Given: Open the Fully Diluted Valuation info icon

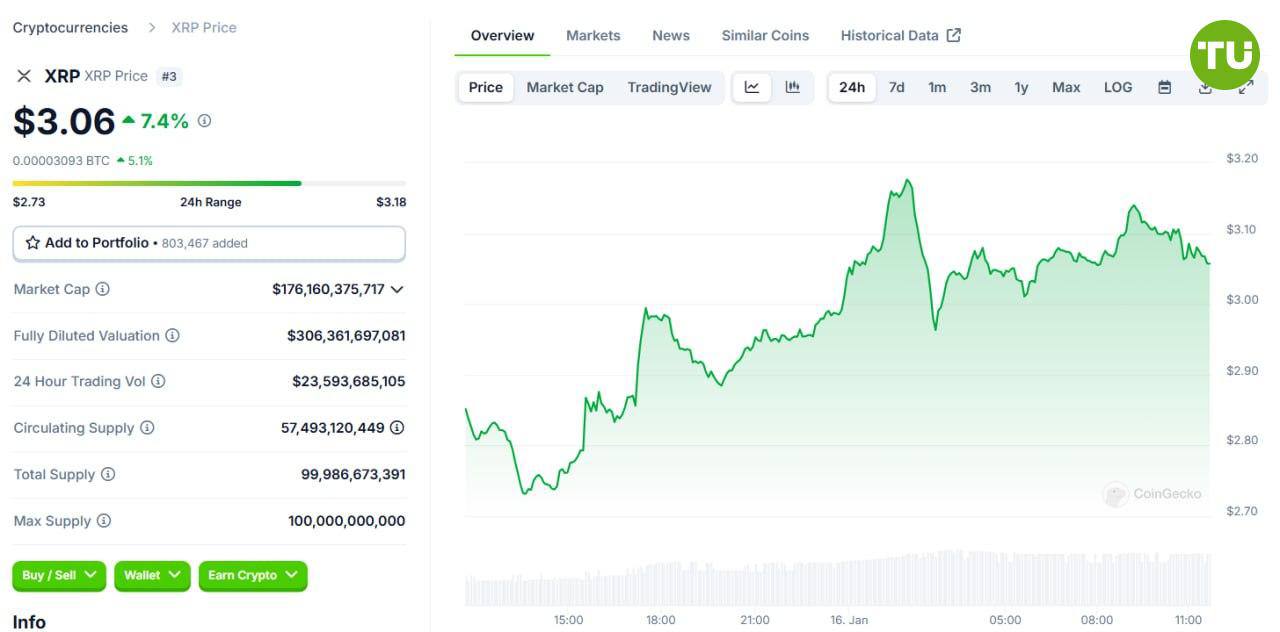Looking at the screenshot, I should tap(172, 336).
